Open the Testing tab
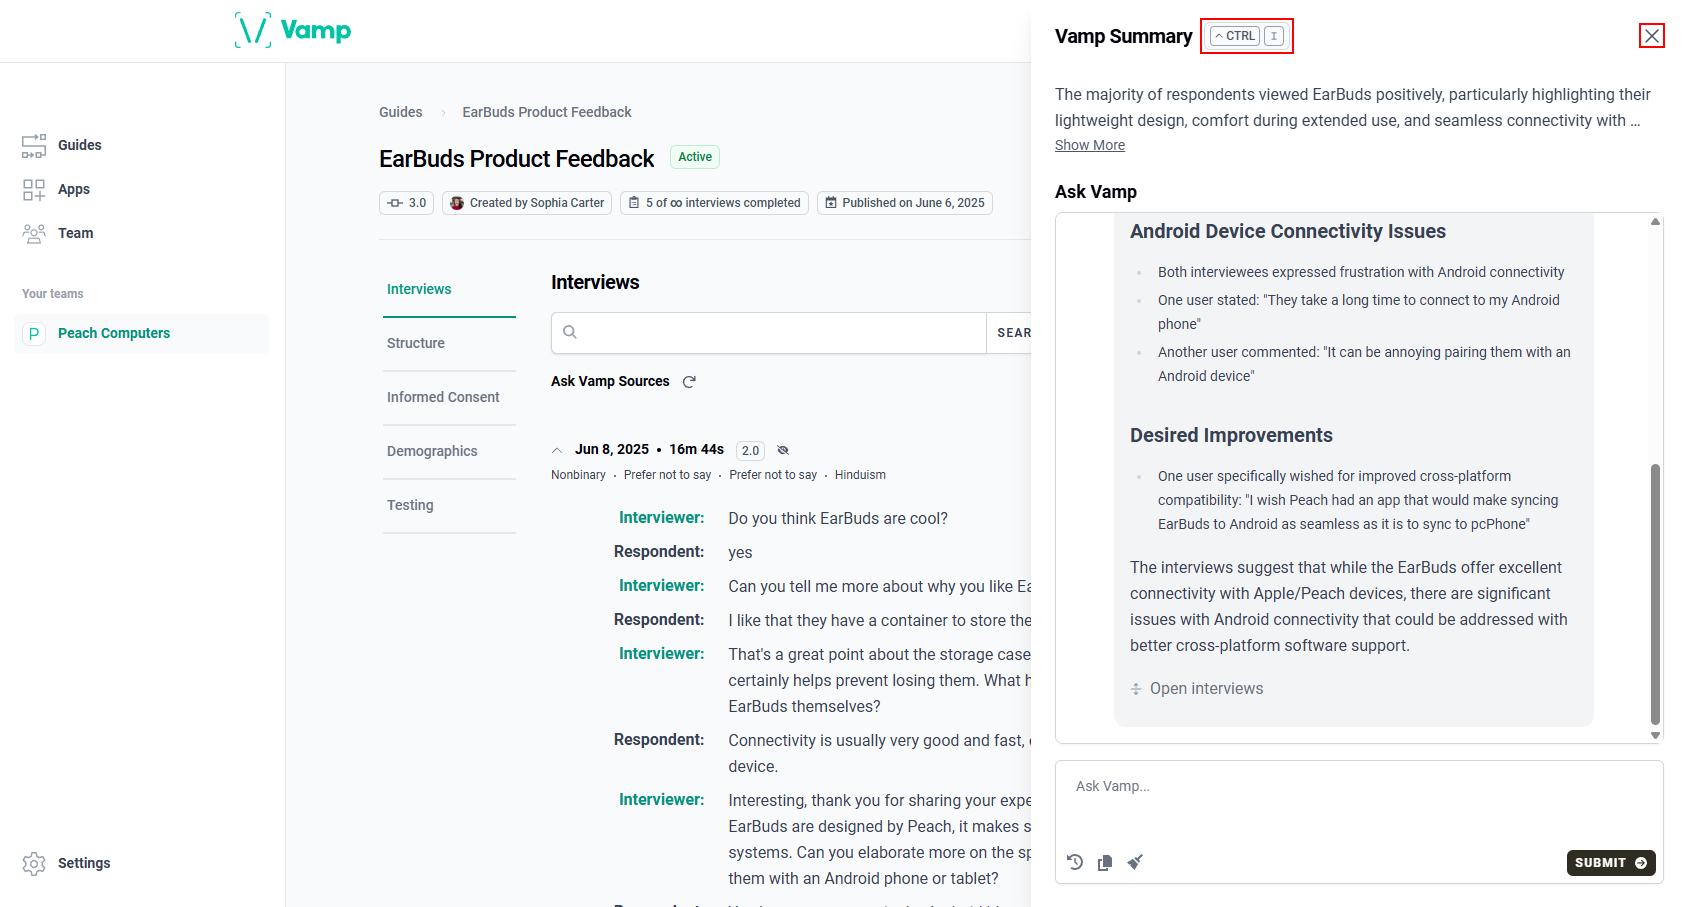 click(x=449, y=505)
